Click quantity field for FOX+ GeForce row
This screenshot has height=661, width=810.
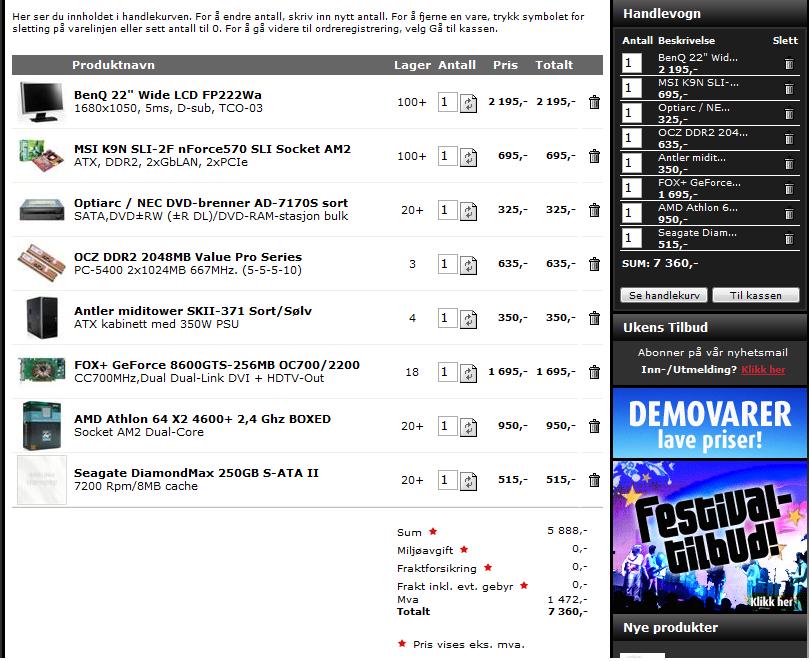(x=447, y=372)
